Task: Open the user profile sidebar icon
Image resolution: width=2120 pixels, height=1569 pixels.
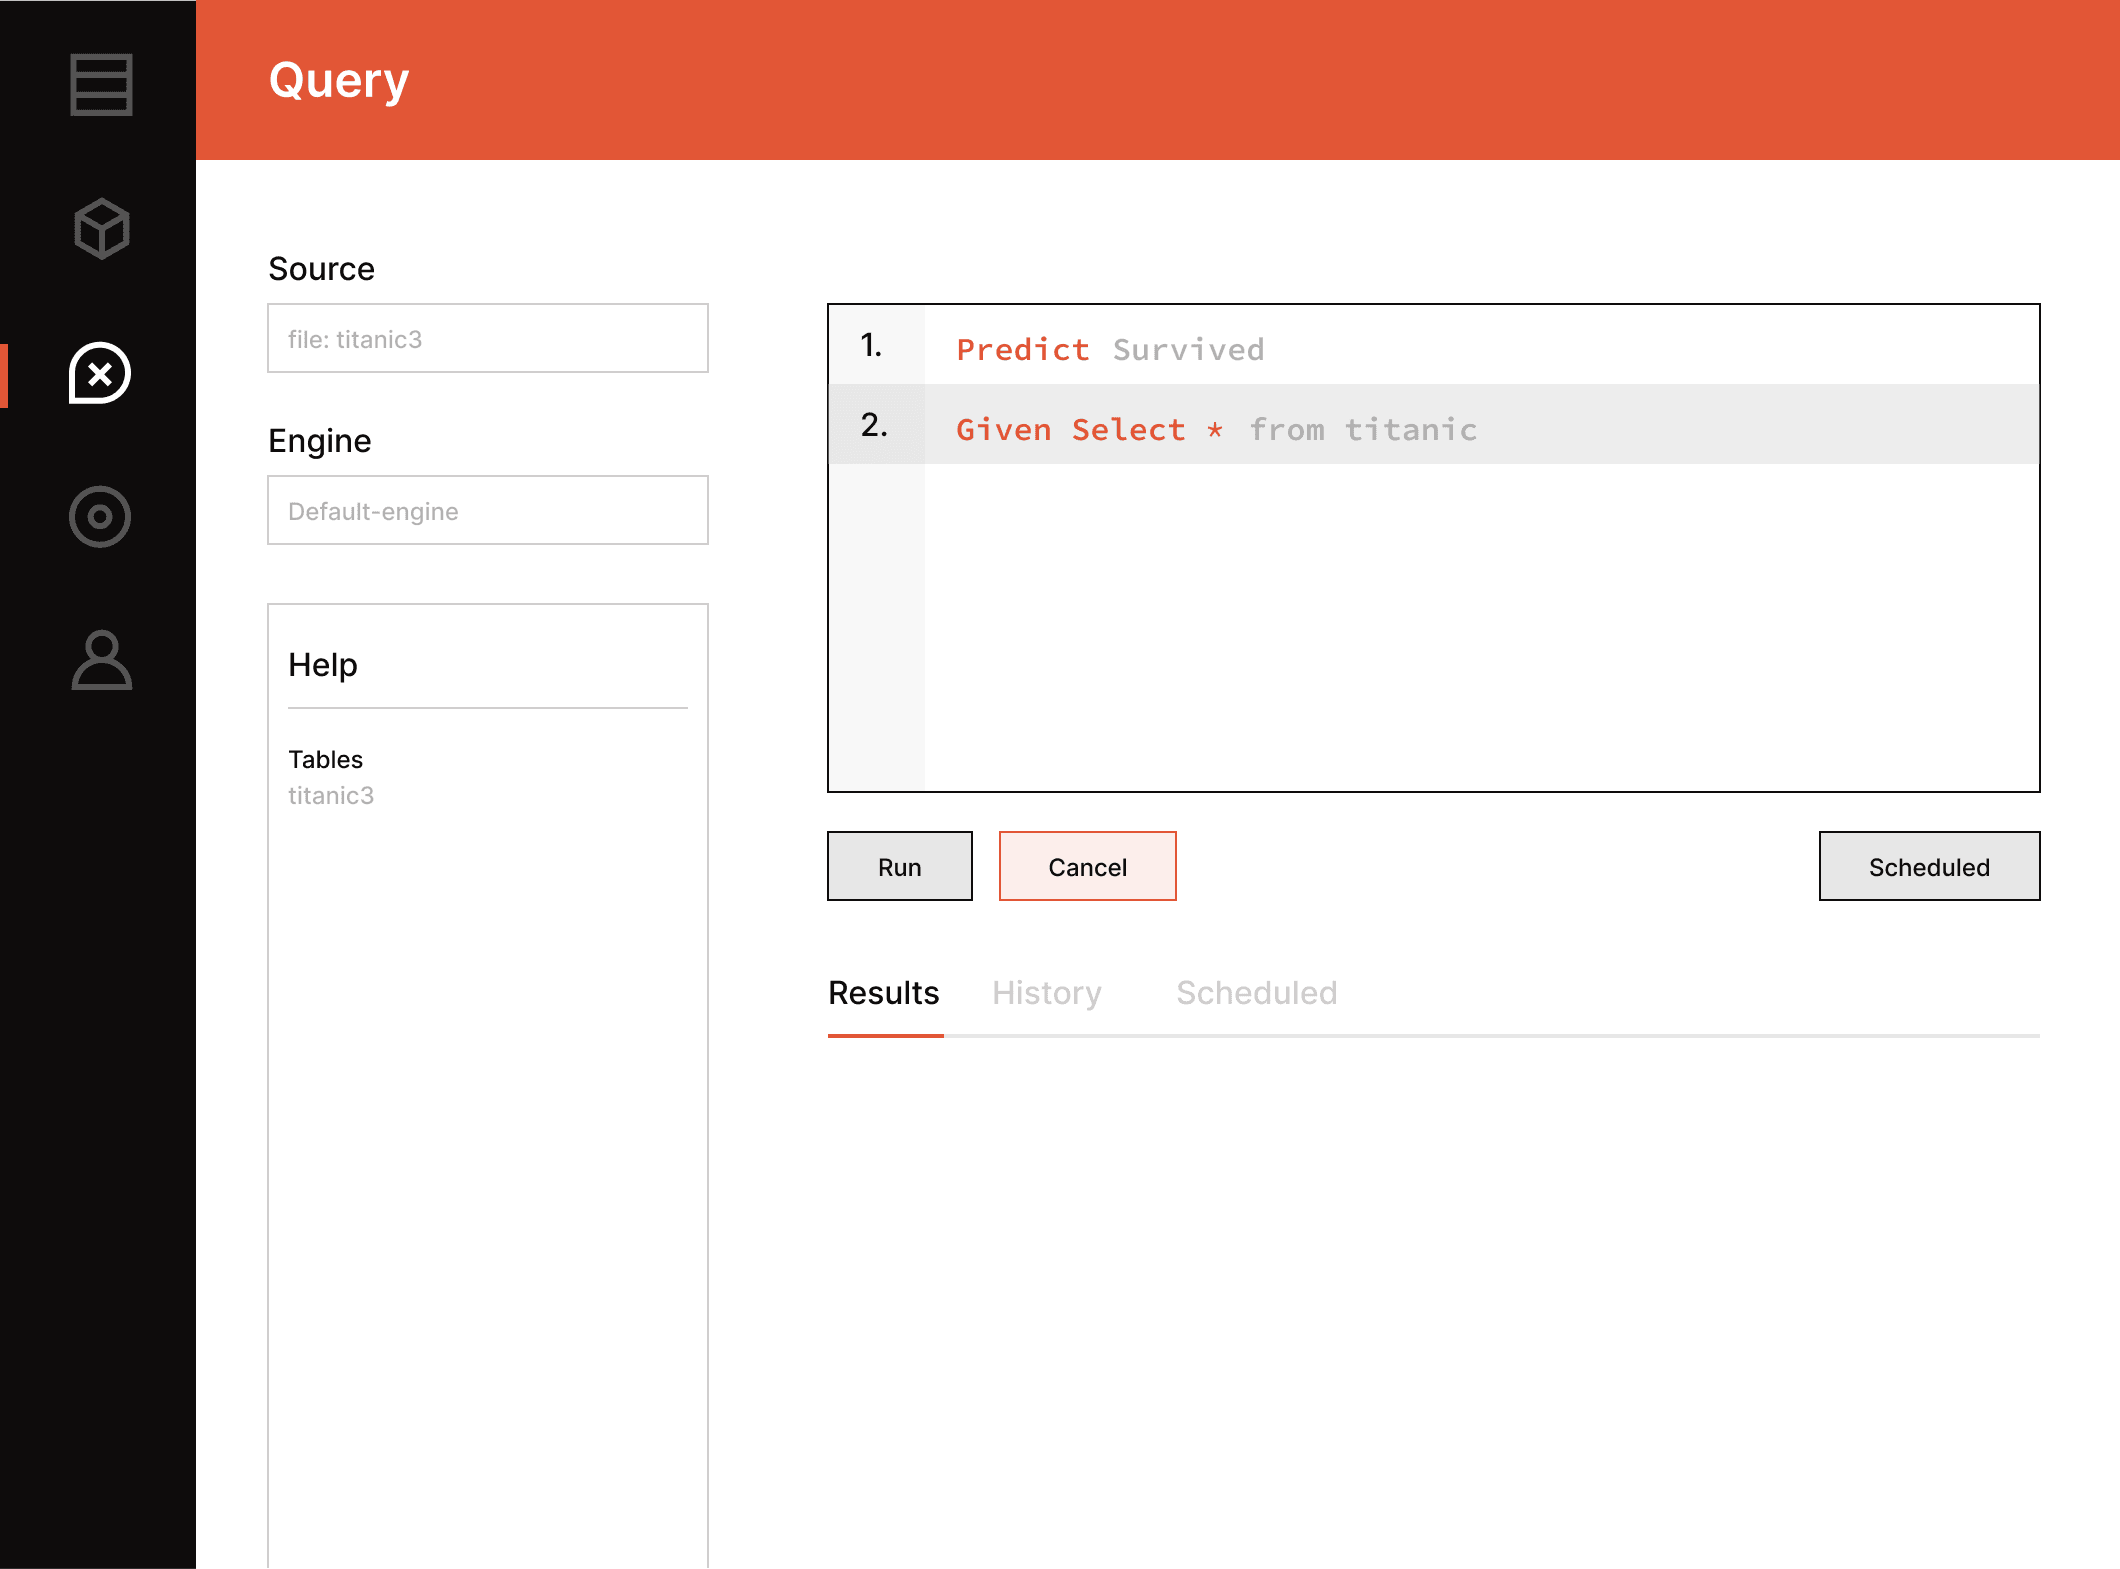Action: pos(101,660)
